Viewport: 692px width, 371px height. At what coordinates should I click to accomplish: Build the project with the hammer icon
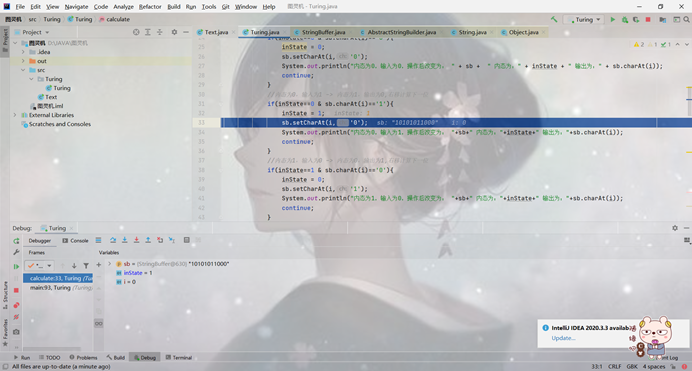pyautogui.click(x=554, y=19)
